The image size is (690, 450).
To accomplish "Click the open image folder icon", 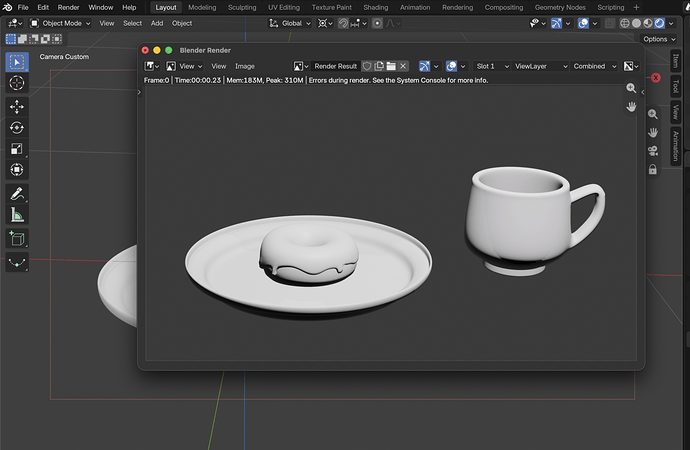I will click(x=391, y=66).
